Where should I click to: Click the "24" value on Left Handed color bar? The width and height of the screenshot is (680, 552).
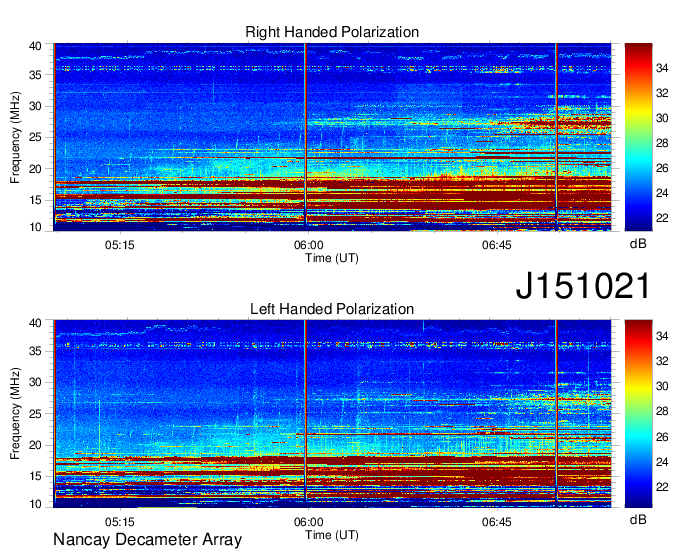pos(662,462)
